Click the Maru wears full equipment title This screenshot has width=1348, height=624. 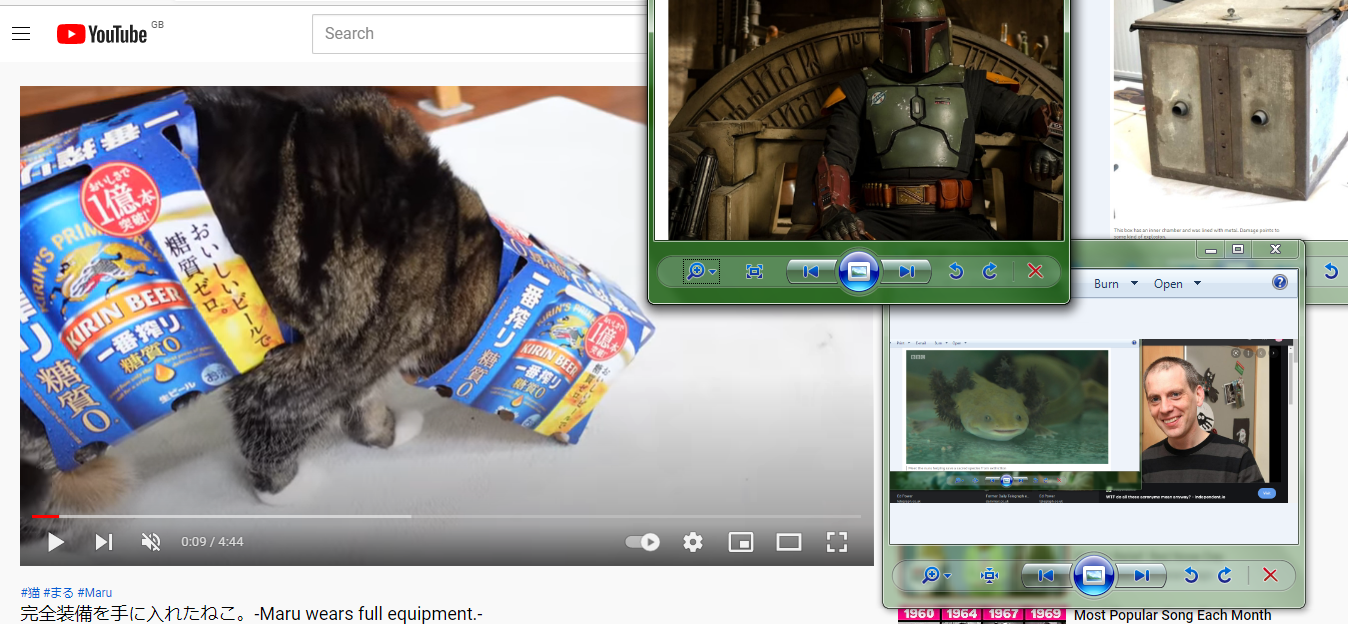point(251,613)
